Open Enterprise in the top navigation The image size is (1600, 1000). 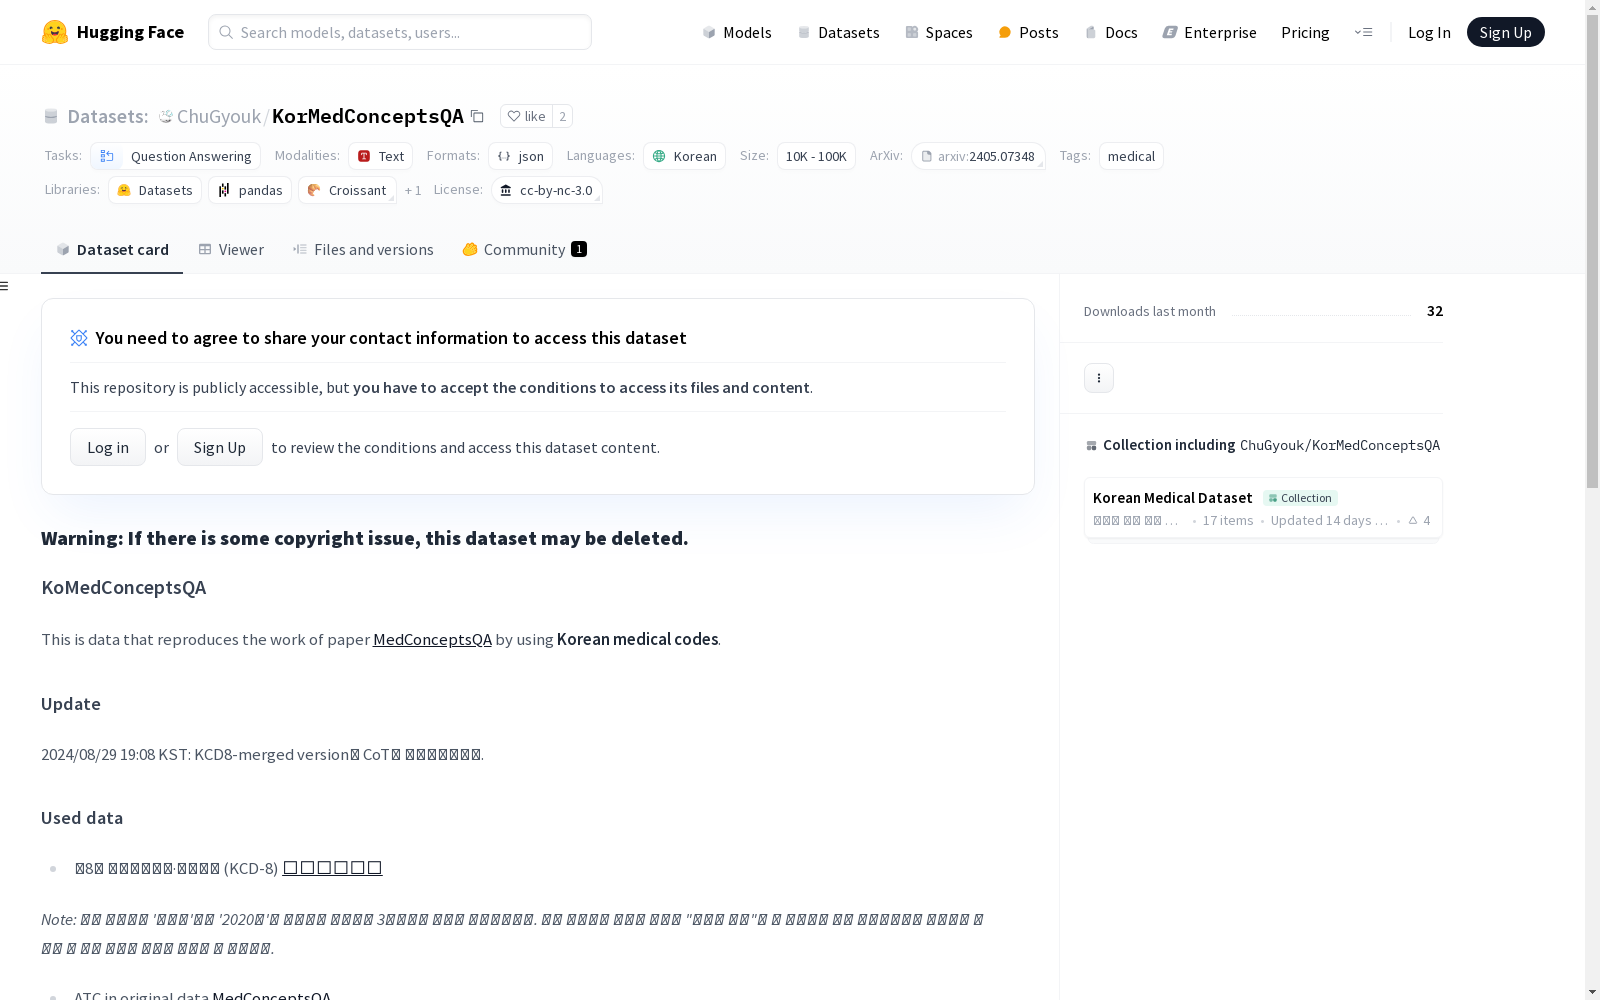click(1209, 32)
